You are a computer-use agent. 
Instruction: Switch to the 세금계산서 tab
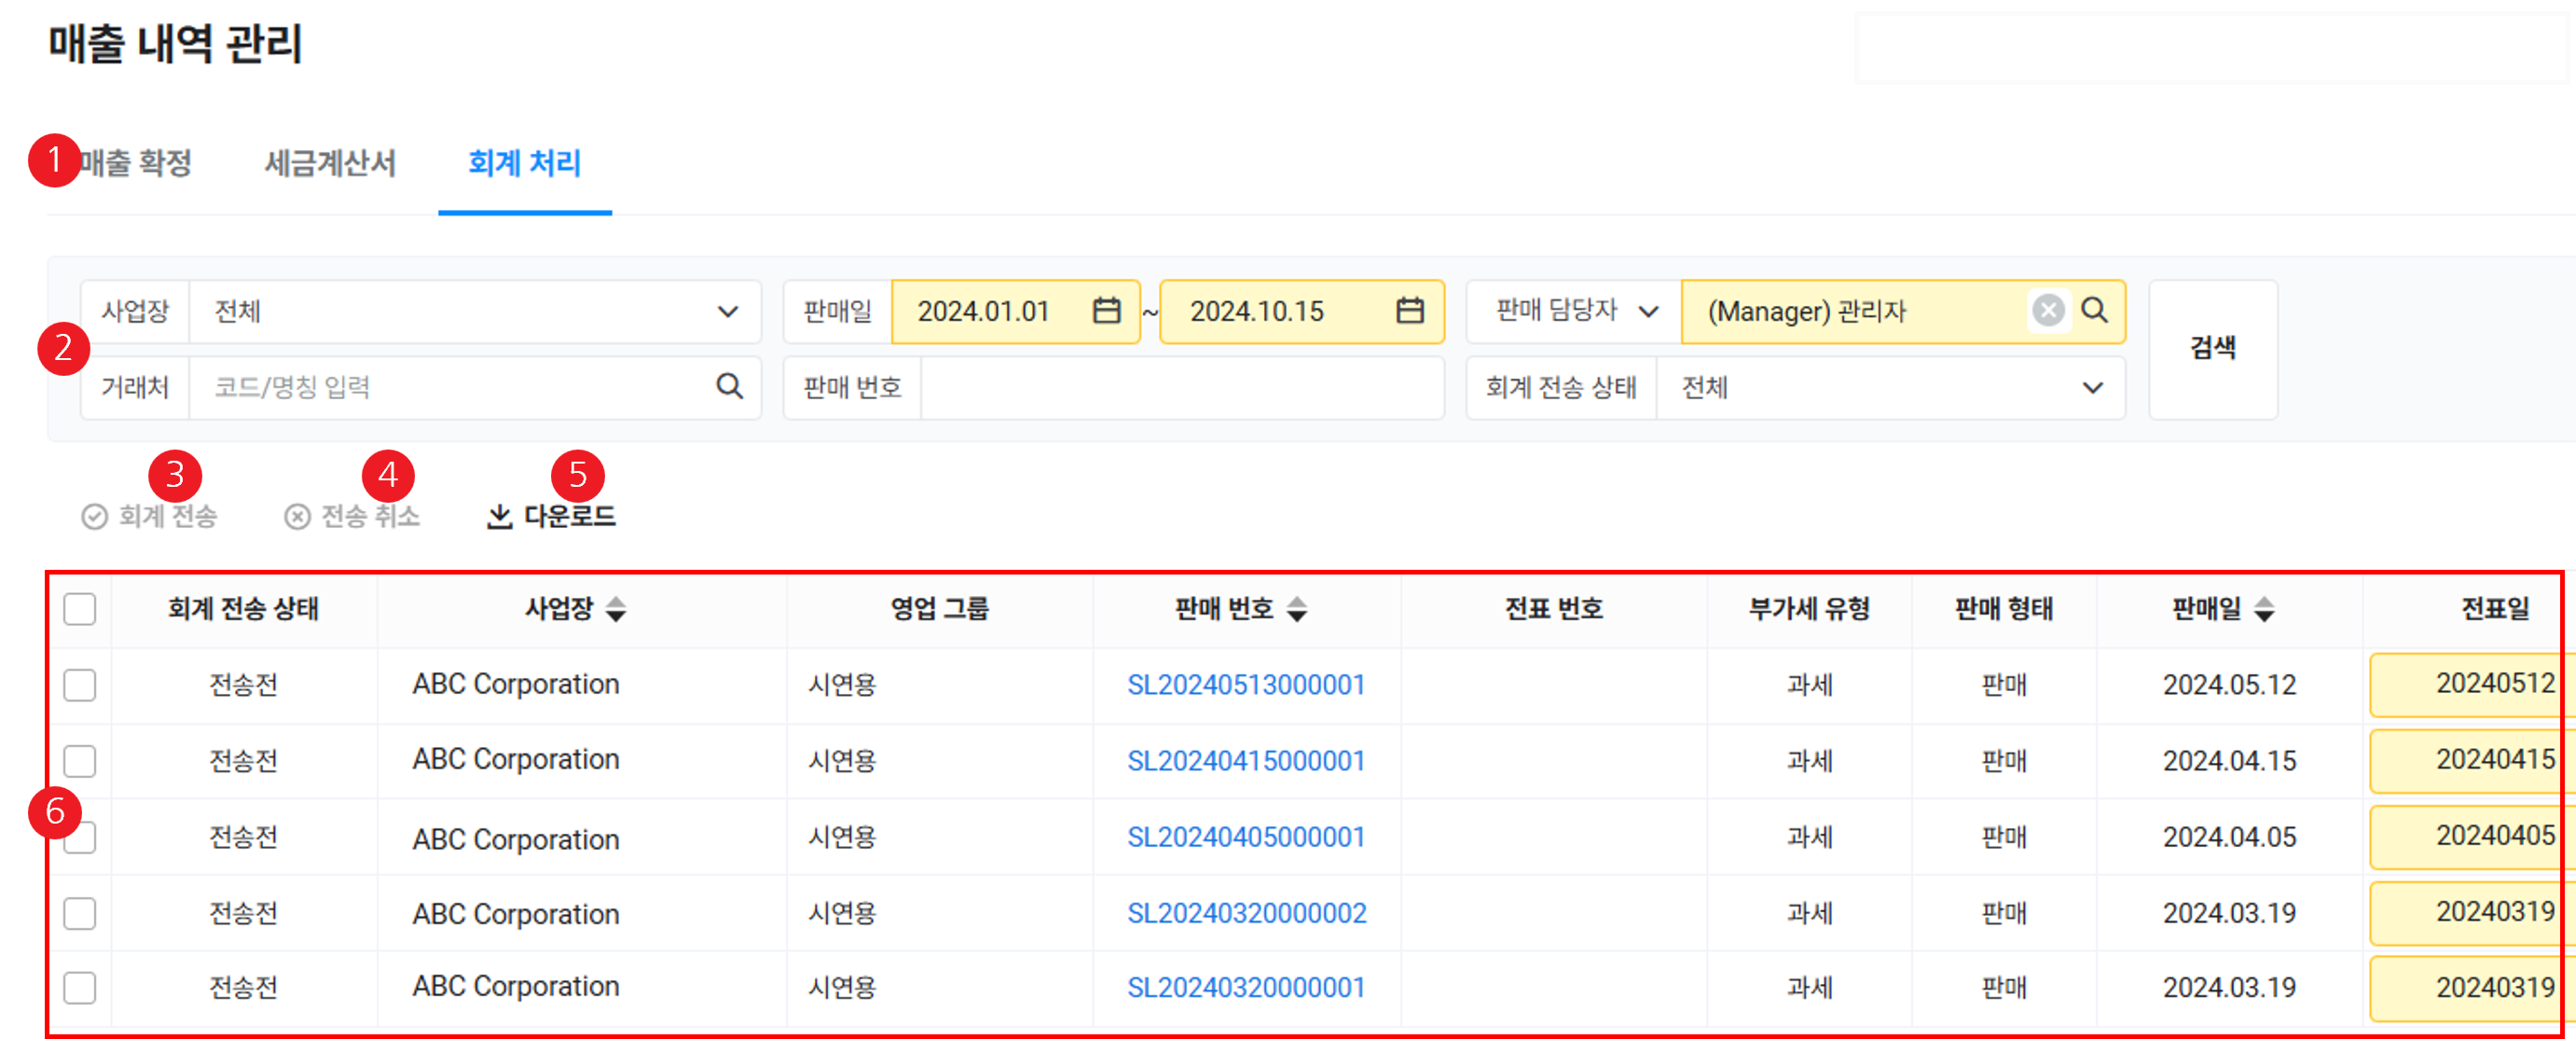330,163
